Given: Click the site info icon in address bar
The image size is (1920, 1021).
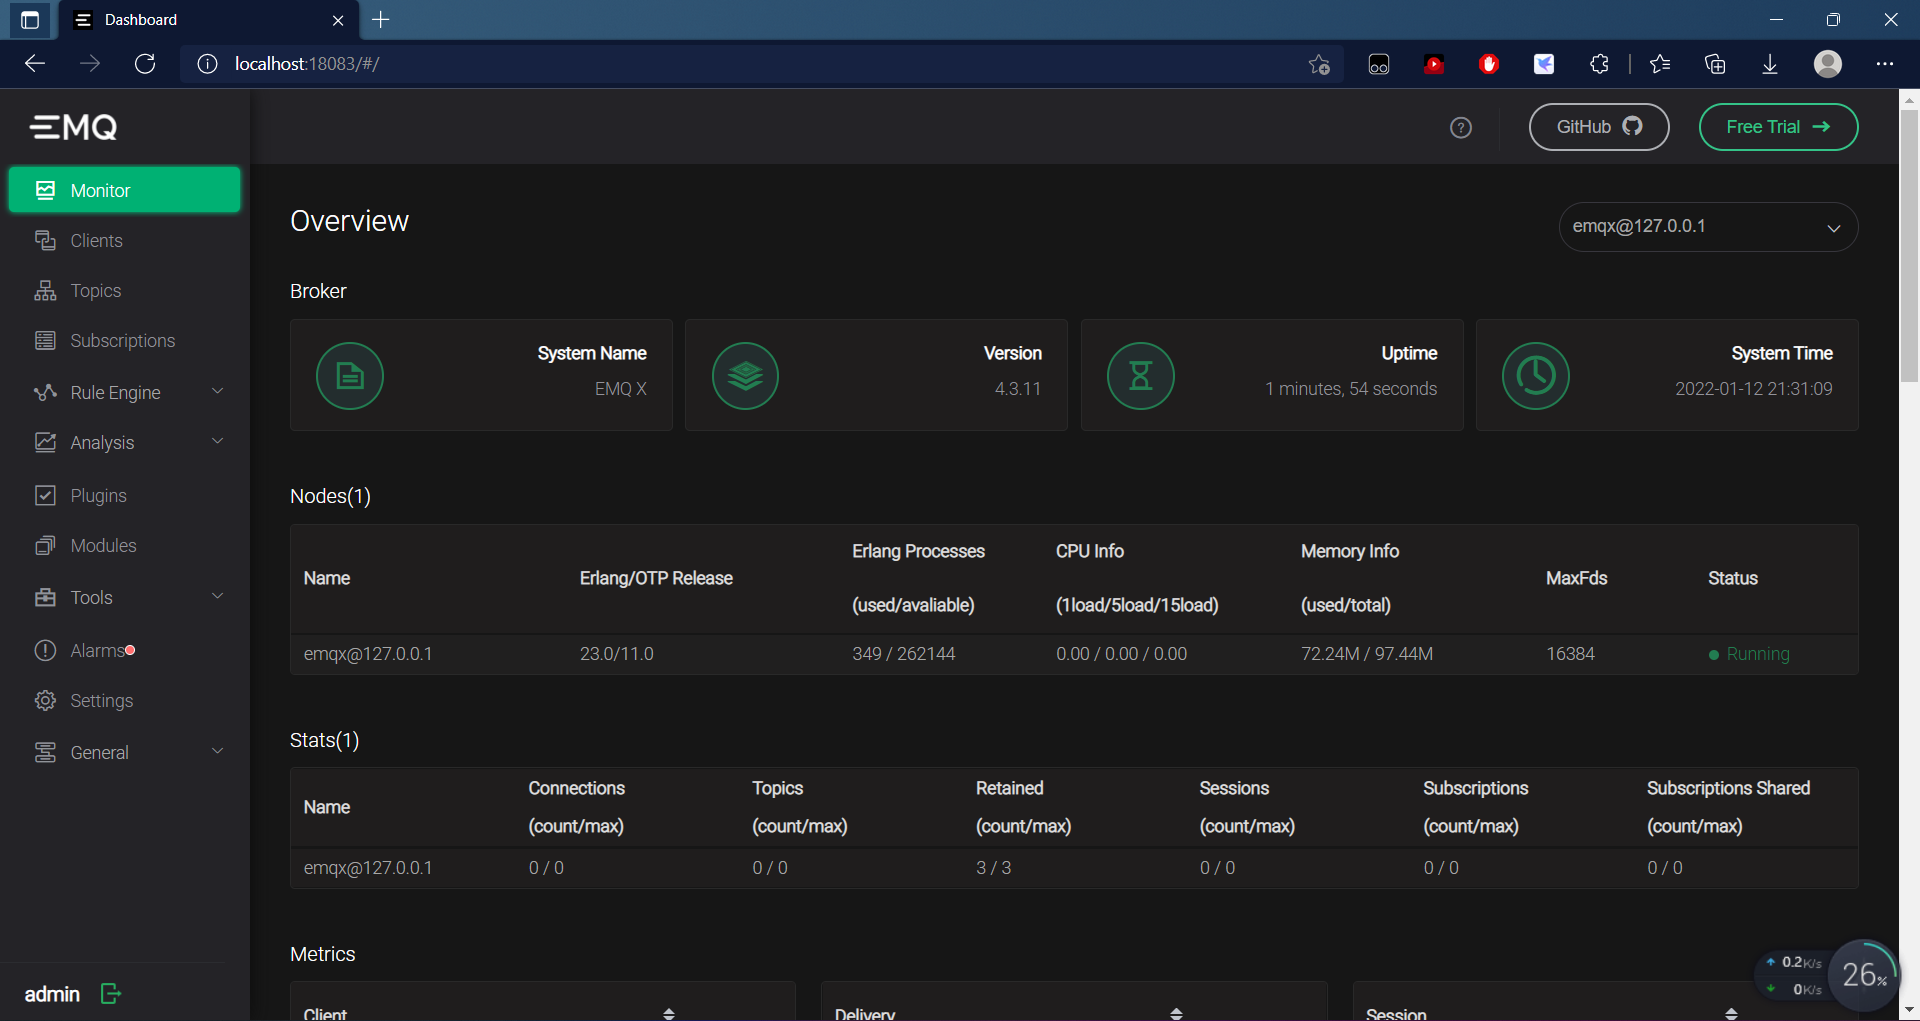Looking at the screenshot, I should point(207,64).
